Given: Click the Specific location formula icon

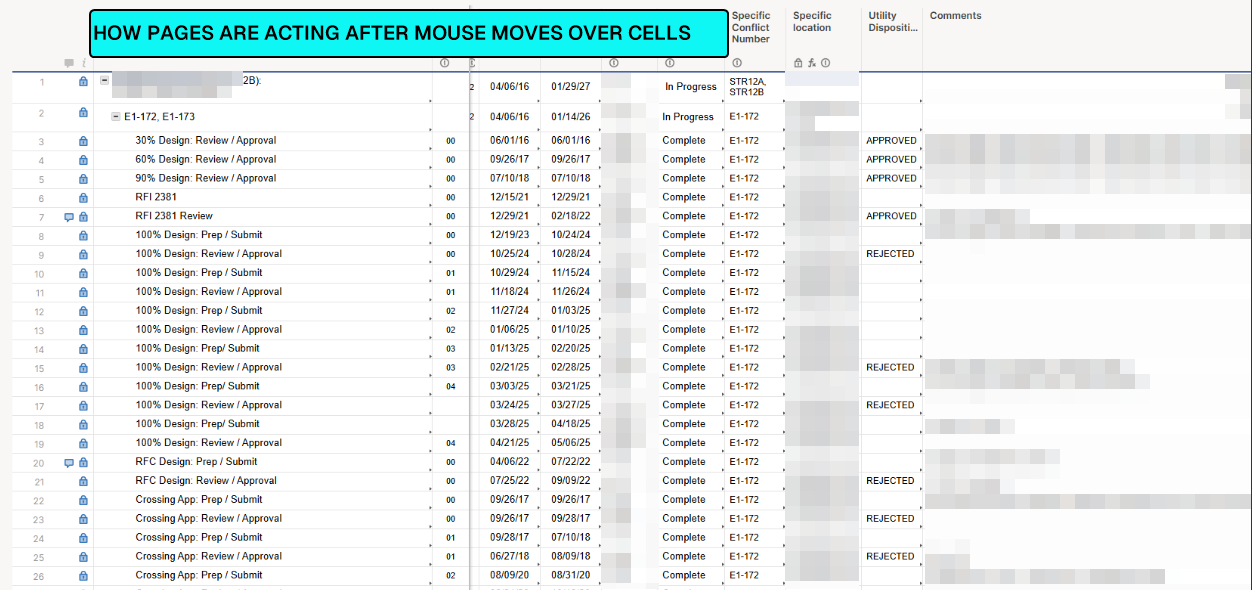Looking at the screenshot, I should (x=812, y=63).
